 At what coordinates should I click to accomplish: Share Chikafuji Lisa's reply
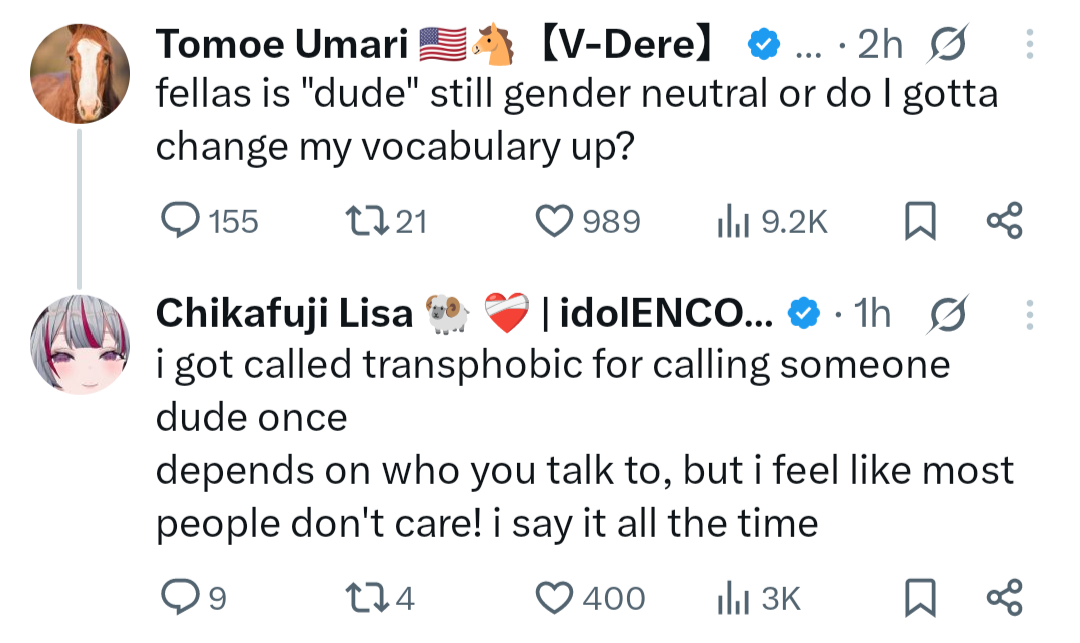(x=1004, y=597)
